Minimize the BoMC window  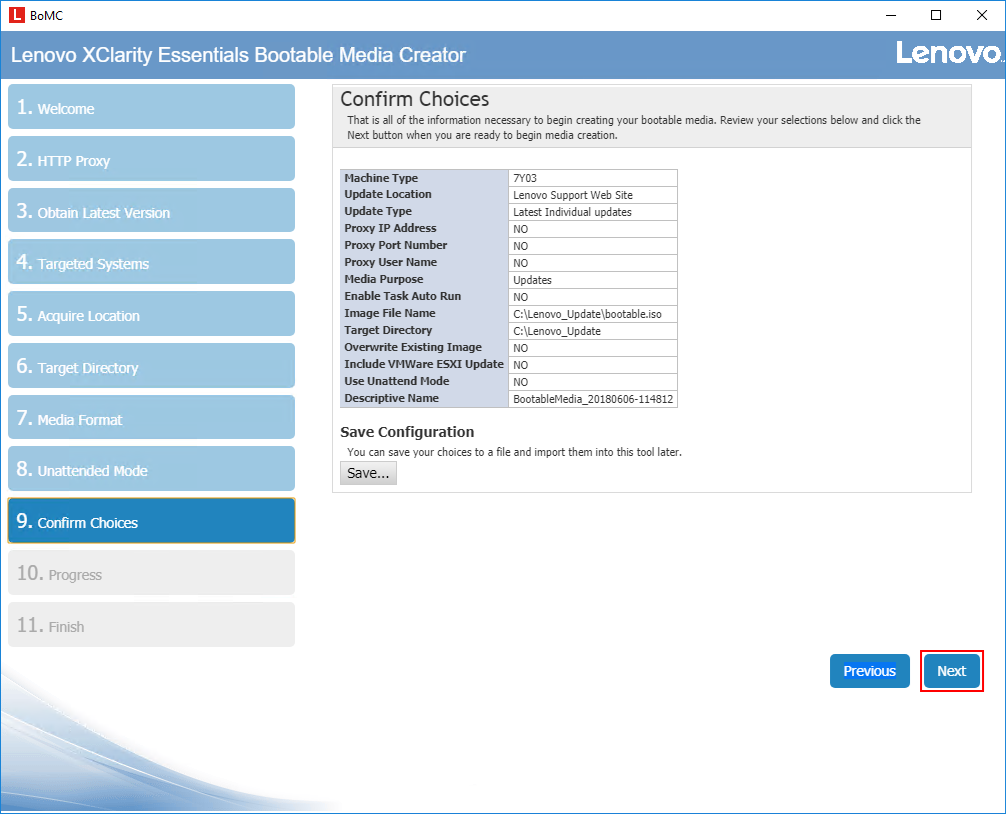point(891,15)
